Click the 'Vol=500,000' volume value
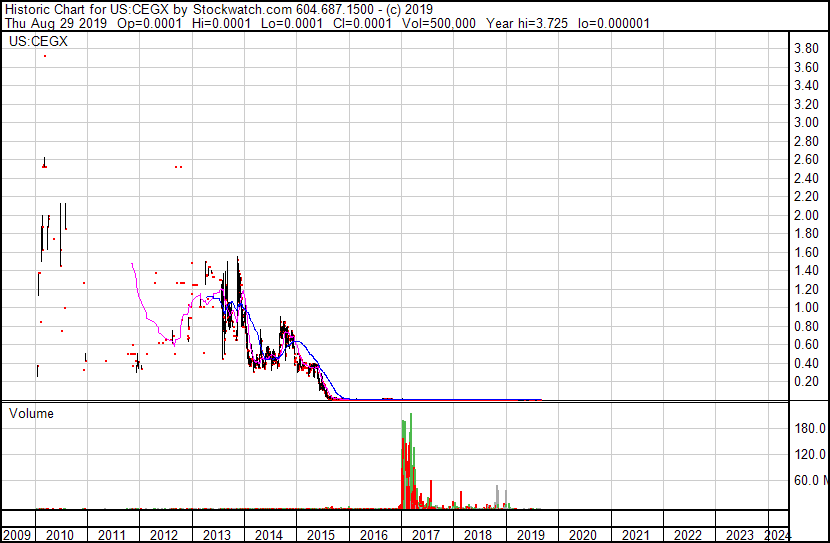The image size is (830, 543). (x=439, y=23)
